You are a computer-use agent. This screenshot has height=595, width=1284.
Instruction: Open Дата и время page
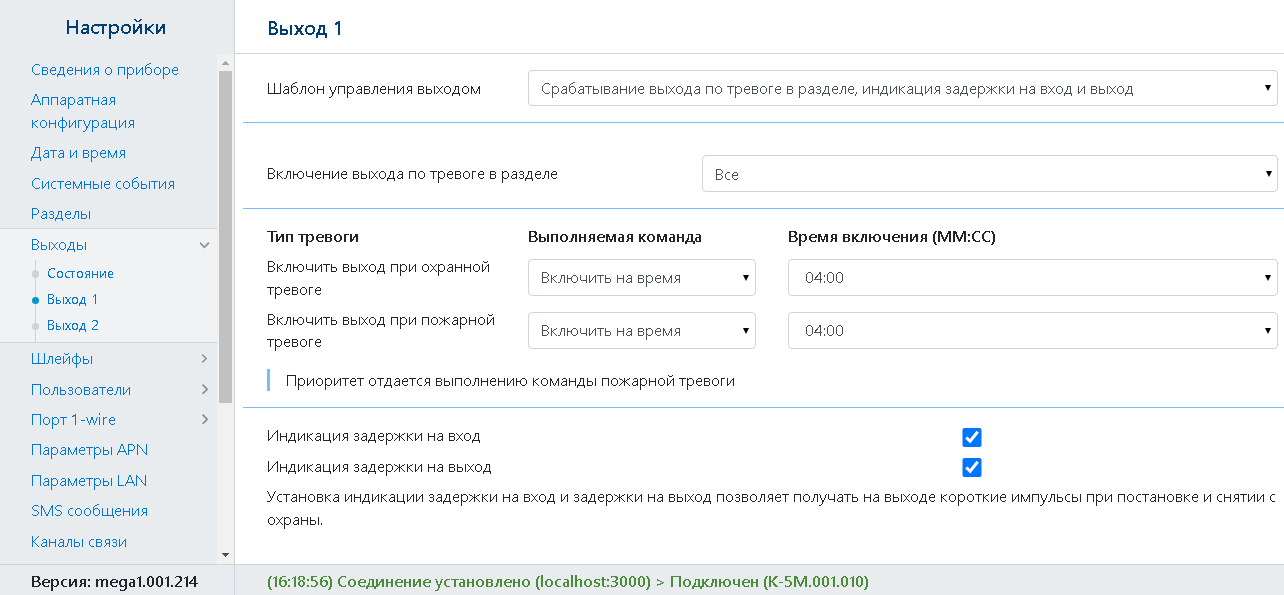[x=78, y=153]
